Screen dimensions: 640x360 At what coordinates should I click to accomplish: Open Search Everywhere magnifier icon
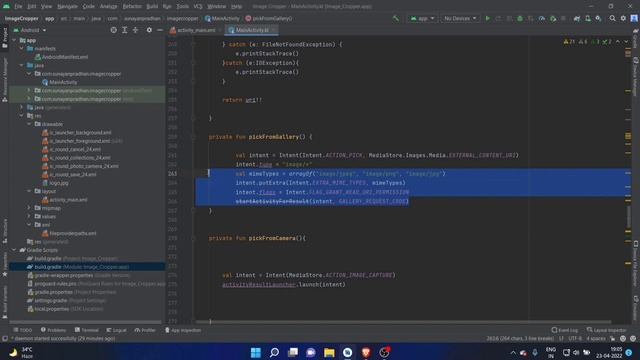[612, 18]
